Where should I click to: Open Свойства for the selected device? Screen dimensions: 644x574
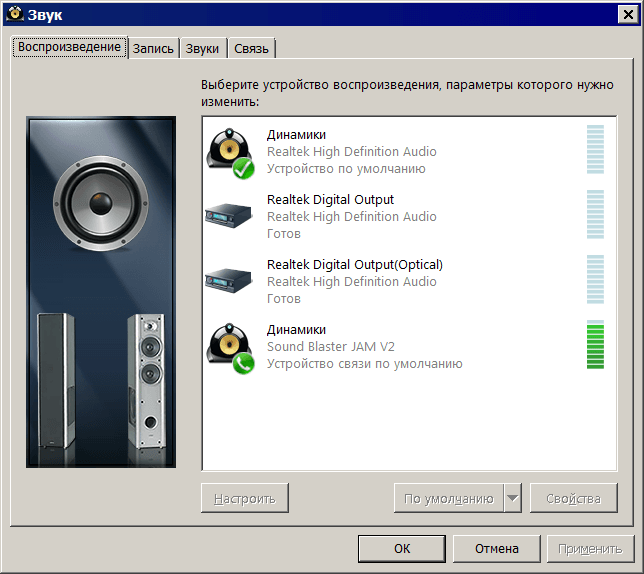573,498
